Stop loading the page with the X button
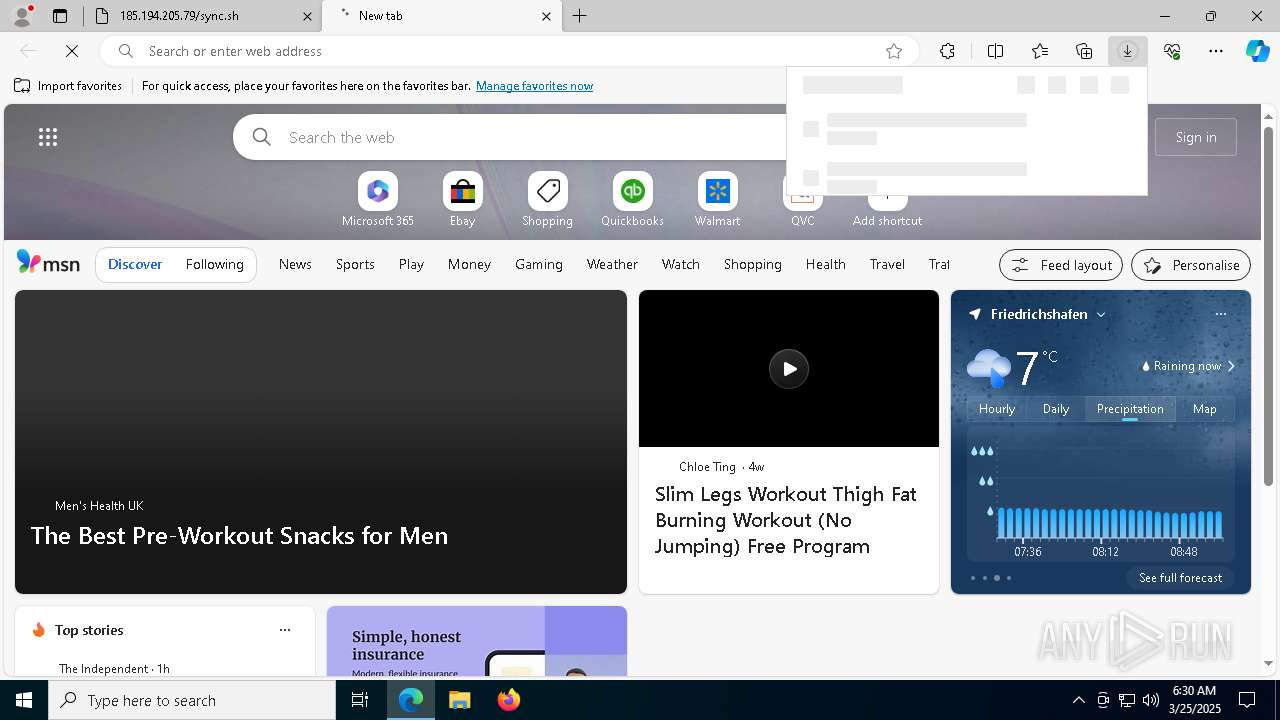 point(72,51)
